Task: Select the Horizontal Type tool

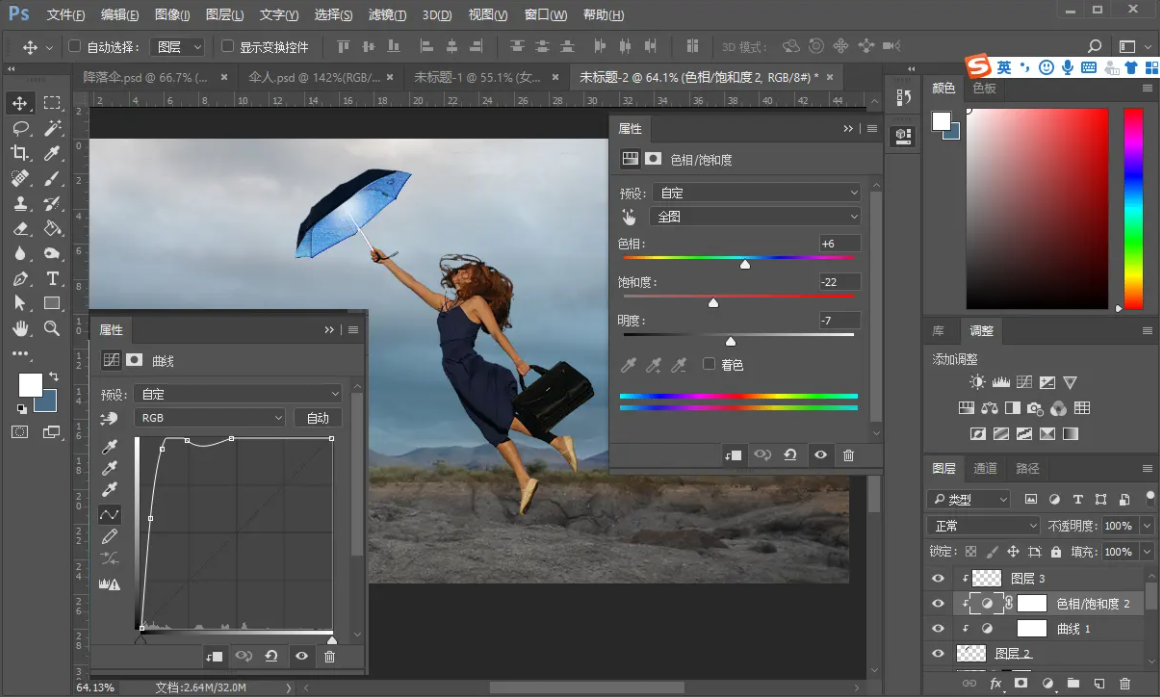Action: pyautogui.click(x=52, y=279)
